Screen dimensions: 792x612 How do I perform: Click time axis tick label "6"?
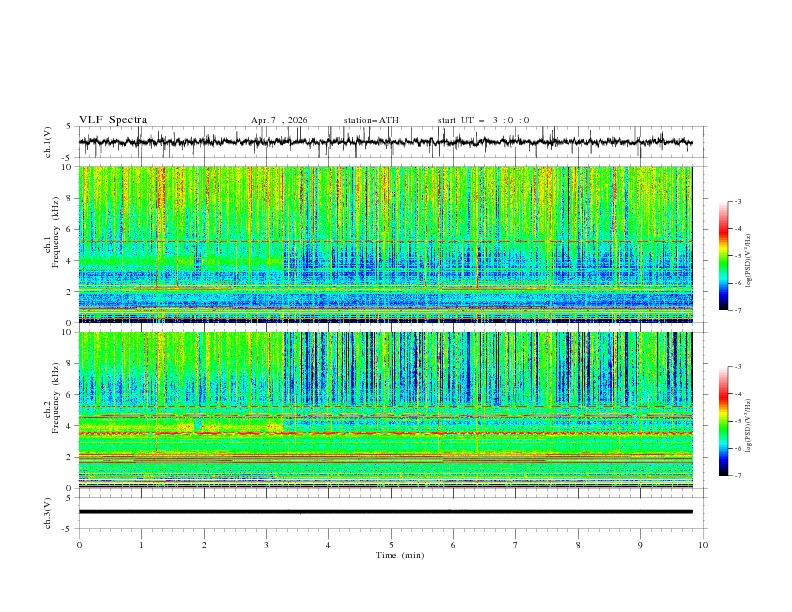coord(454,545)
